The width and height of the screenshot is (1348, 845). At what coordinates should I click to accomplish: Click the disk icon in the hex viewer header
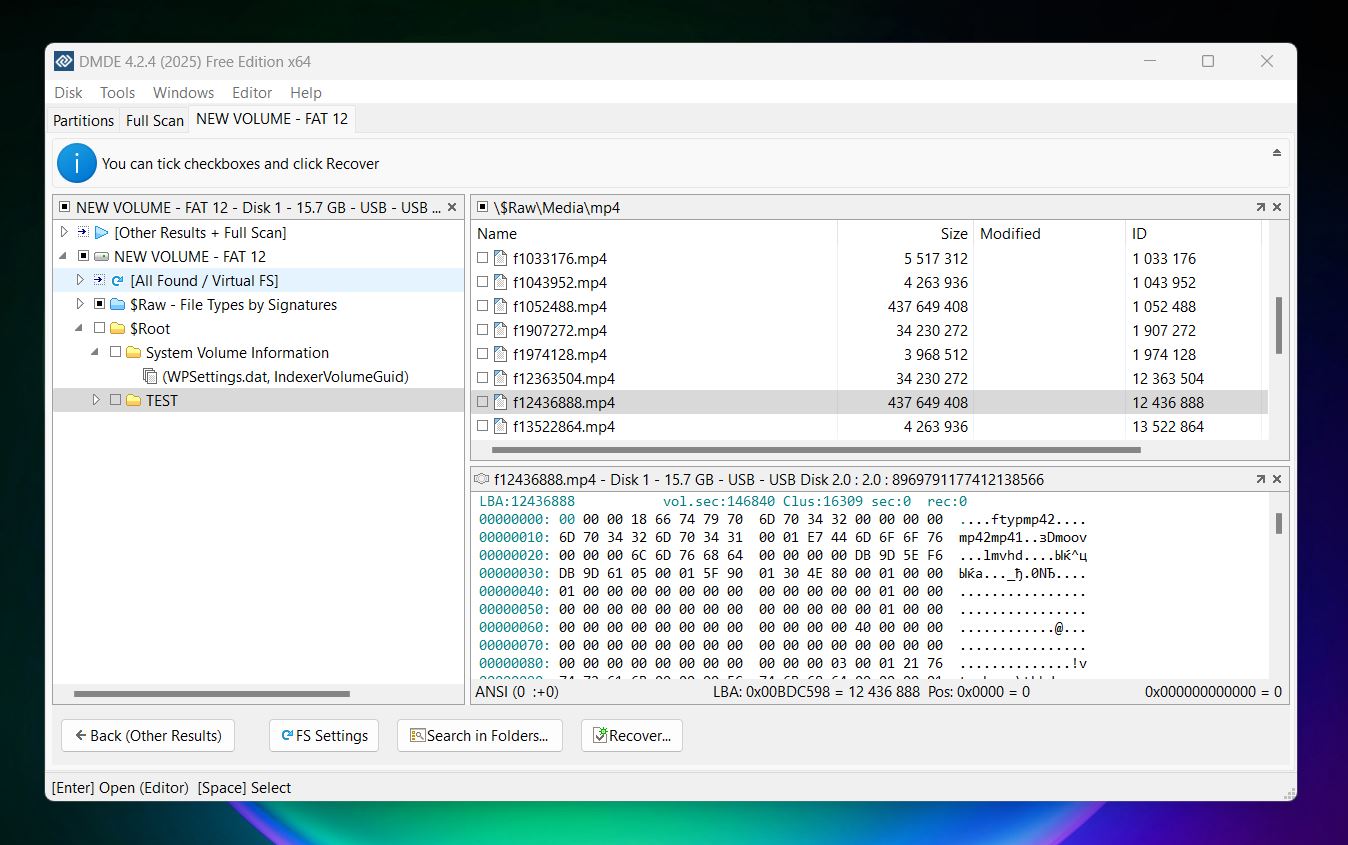(483, 479)
